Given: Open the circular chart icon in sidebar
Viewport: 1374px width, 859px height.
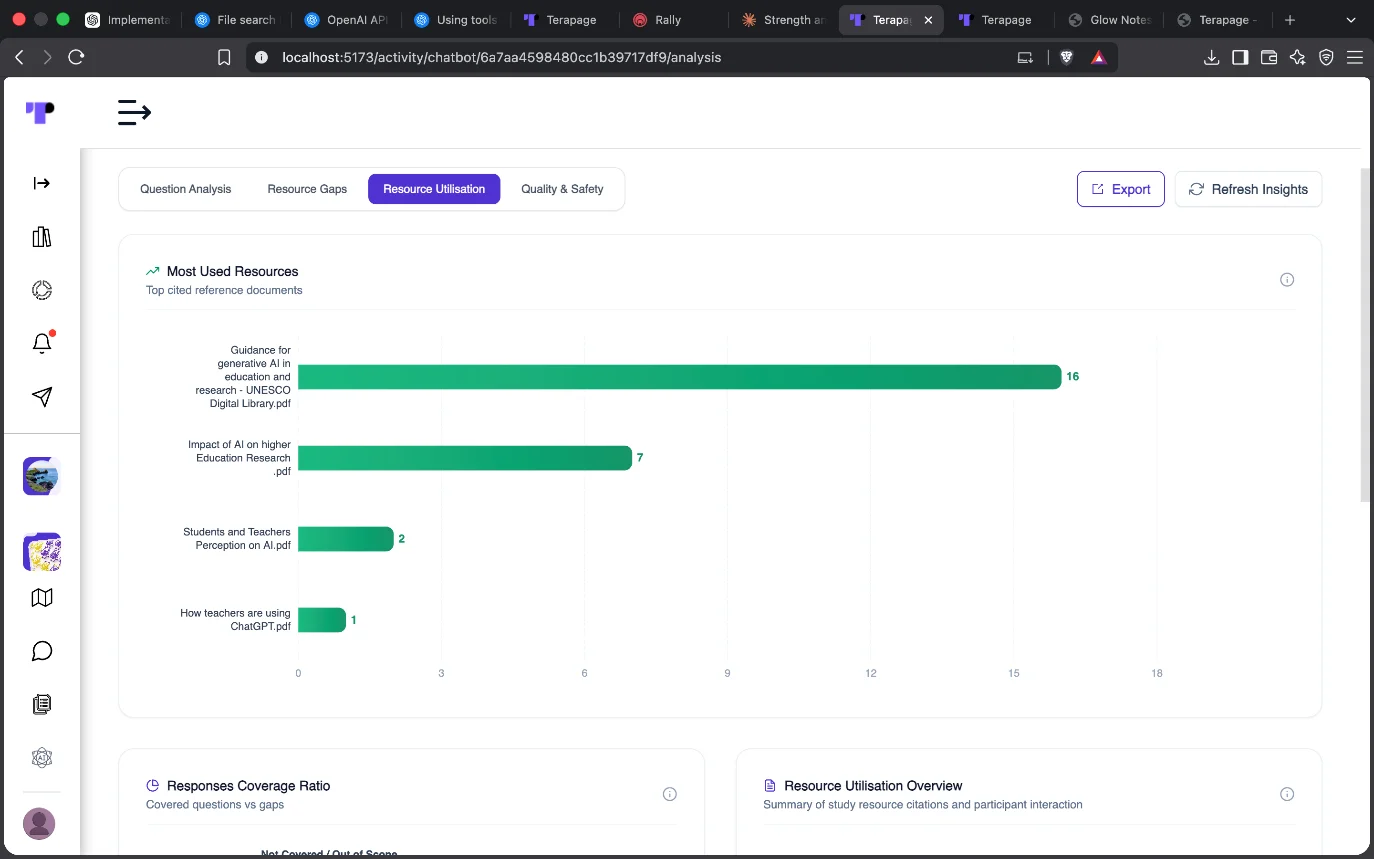Looking at the screenshot, I should 41,290.
